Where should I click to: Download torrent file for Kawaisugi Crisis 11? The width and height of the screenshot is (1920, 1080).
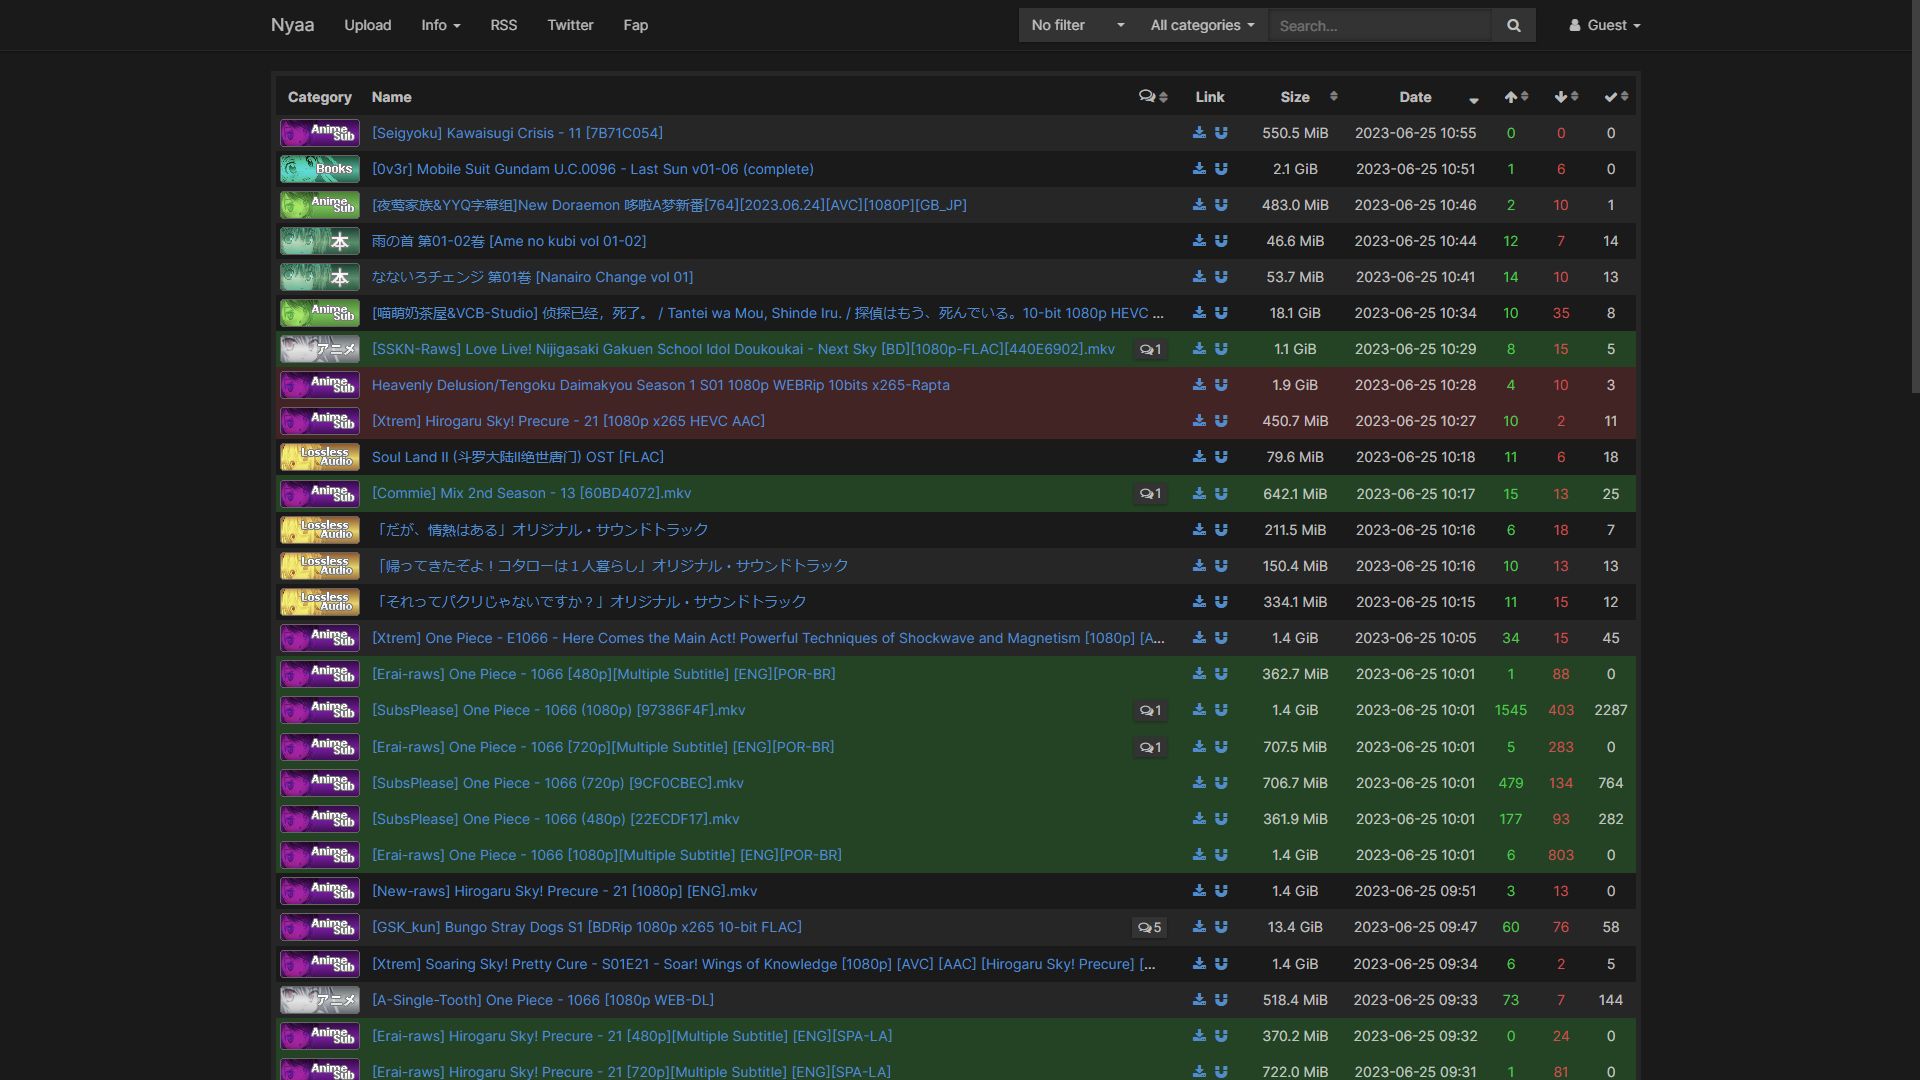point(1199,133)
